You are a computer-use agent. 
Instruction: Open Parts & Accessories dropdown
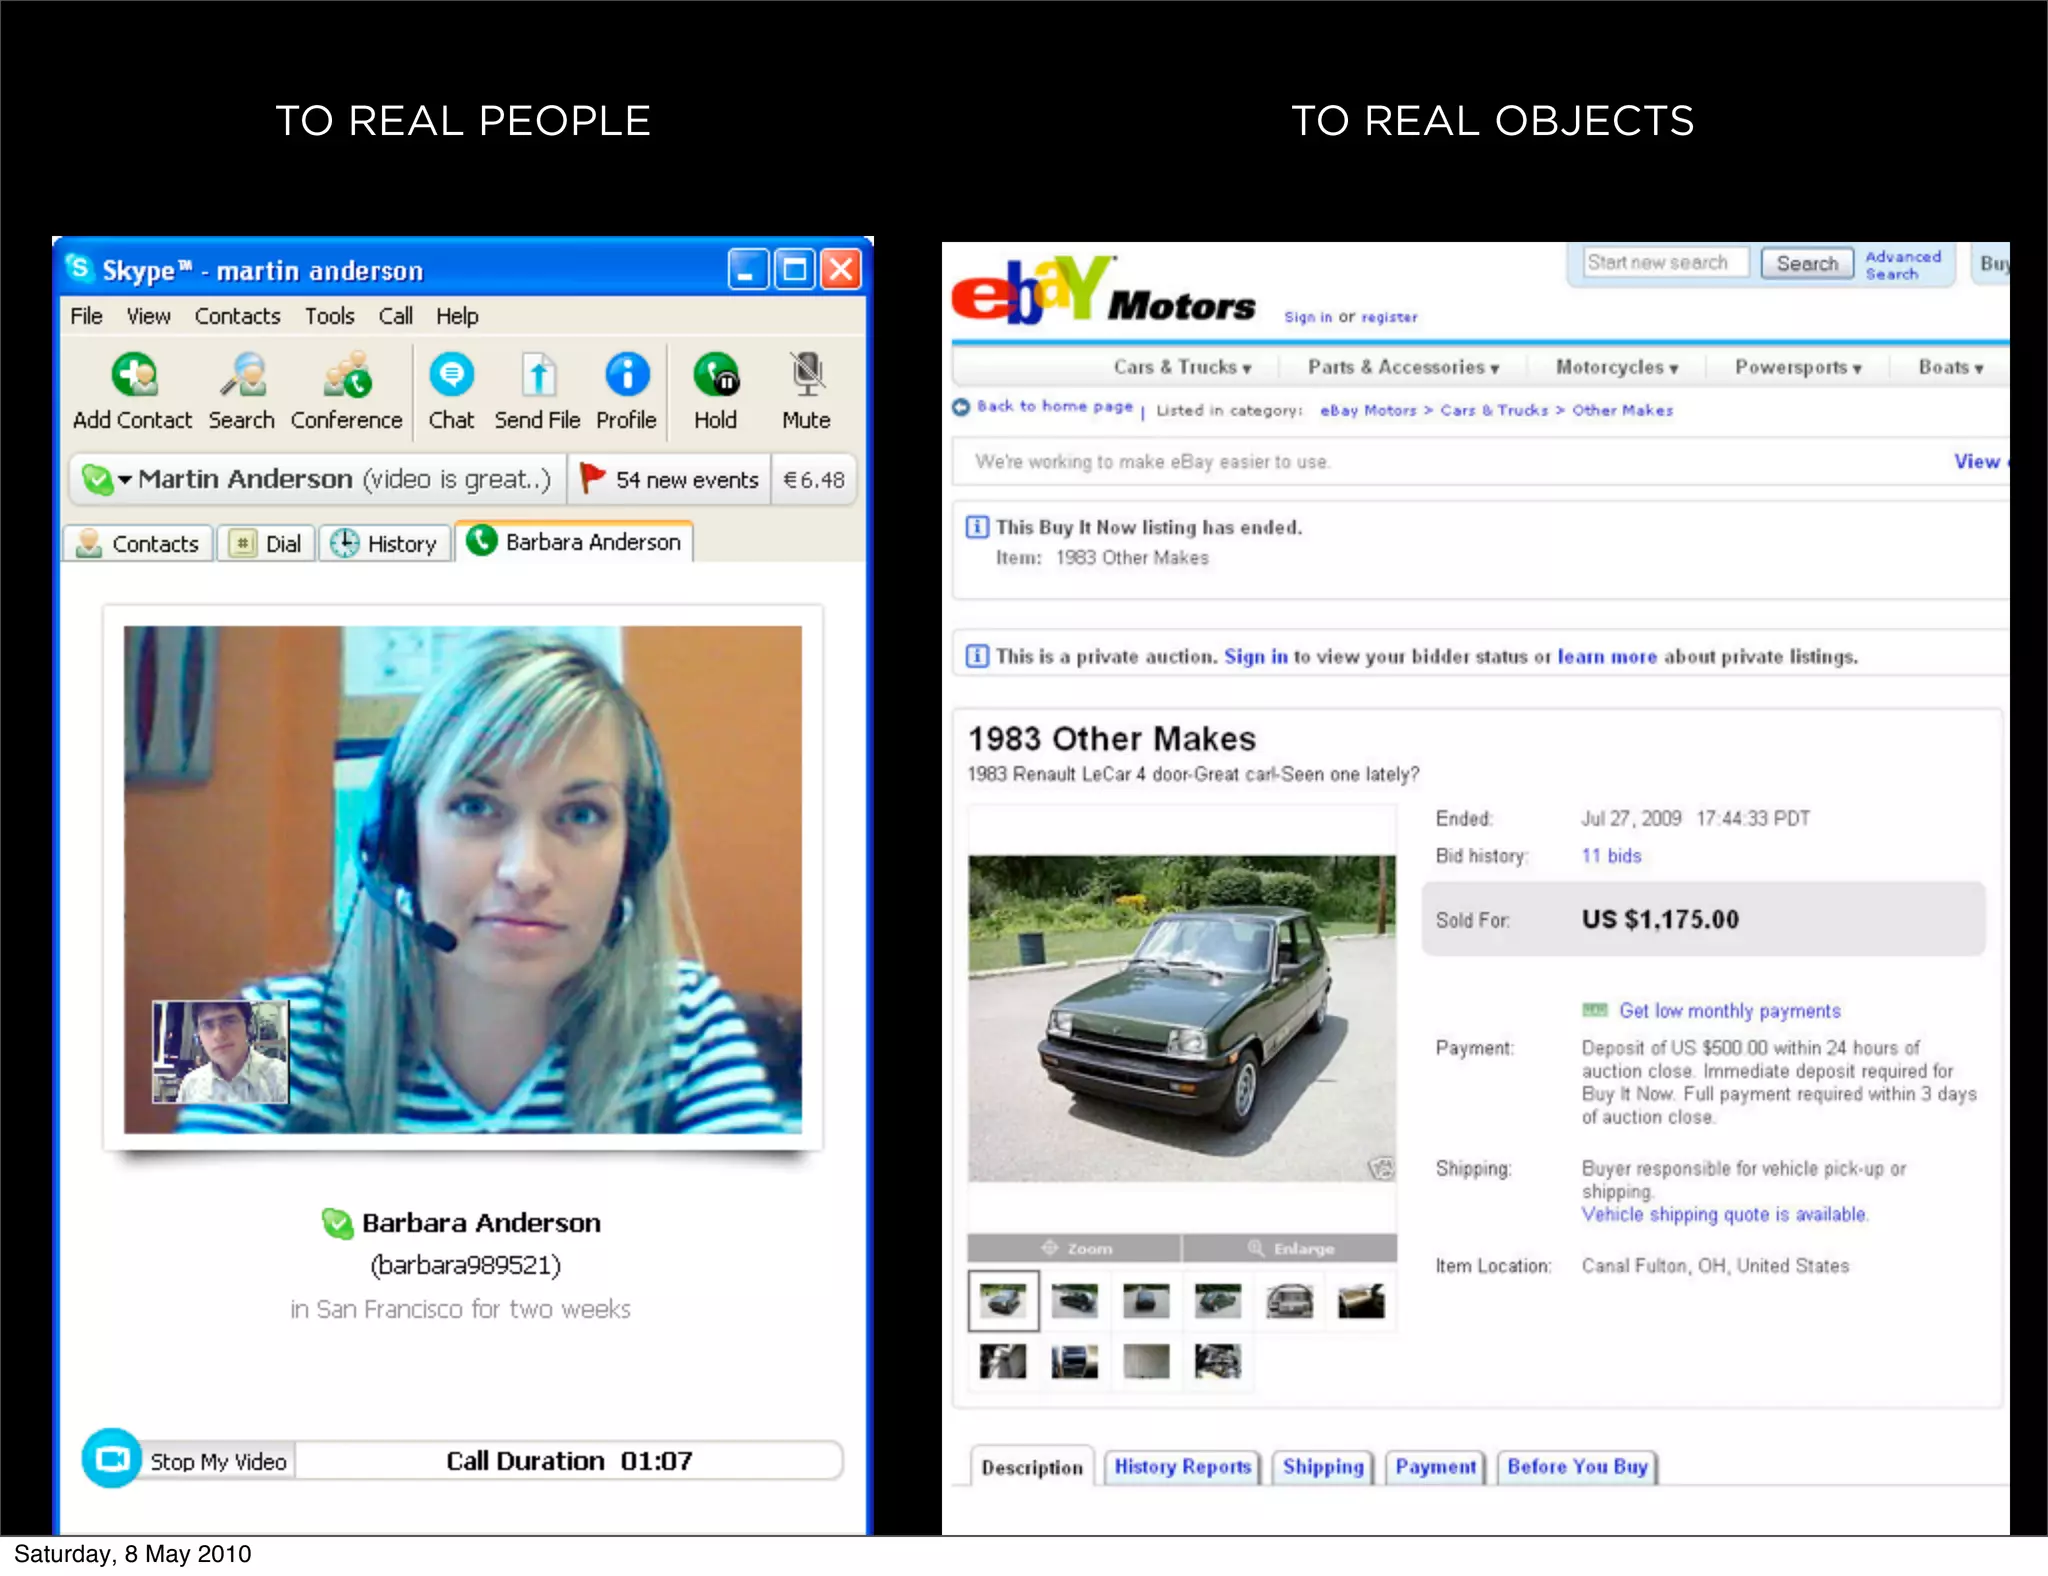pyautogui.click(x=1403, y=368)
